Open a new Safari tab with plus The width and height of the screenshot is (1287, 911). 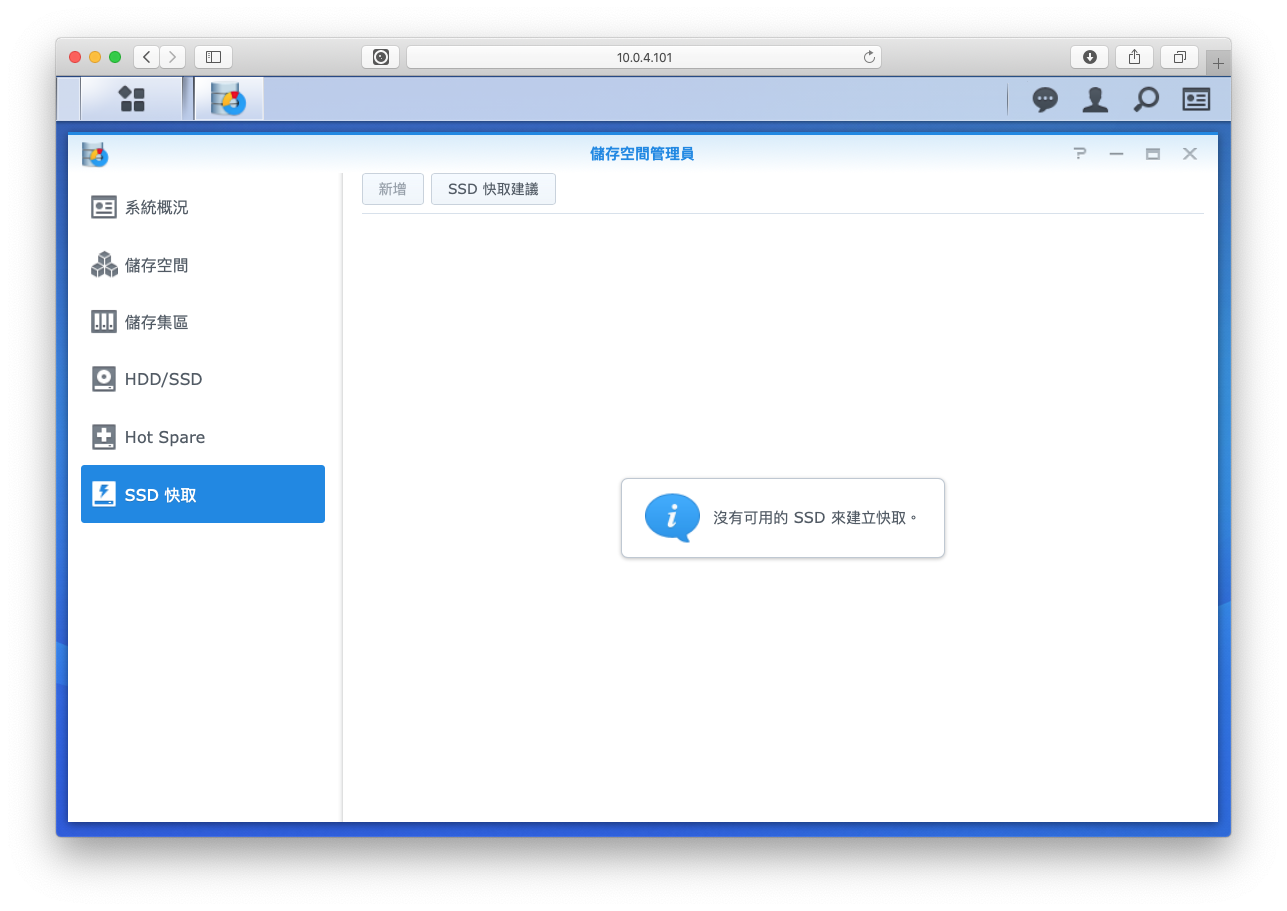pos(1218,62)
